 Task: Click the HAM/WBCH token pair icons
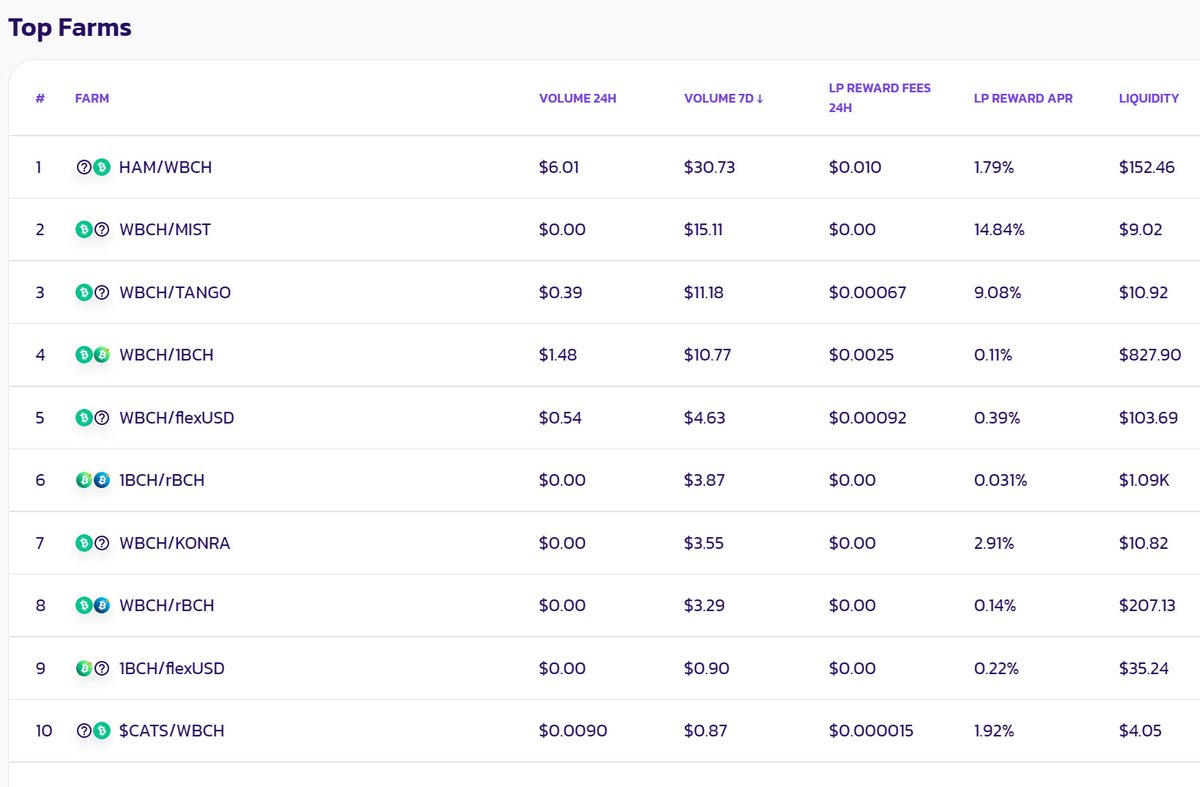93,167
